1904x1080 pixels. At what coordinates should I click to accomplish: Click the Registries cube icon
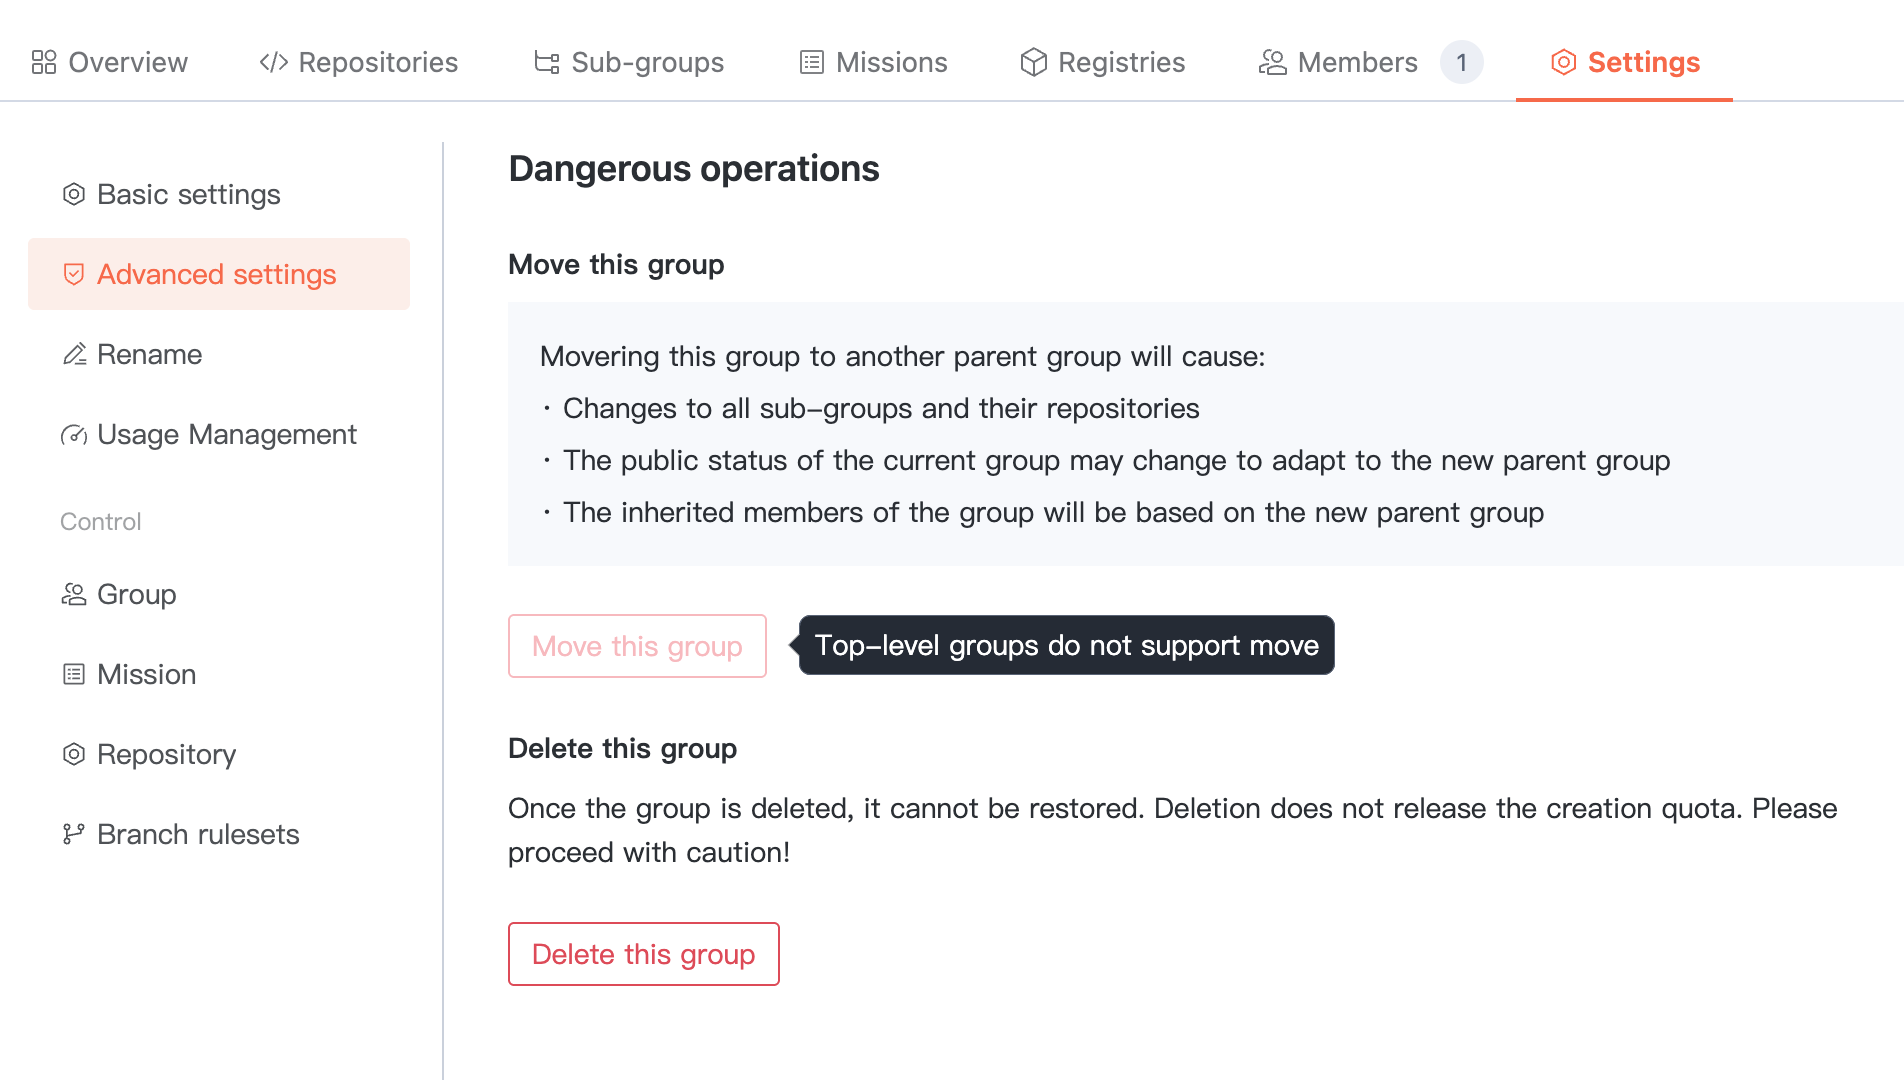coord(1033,62)
